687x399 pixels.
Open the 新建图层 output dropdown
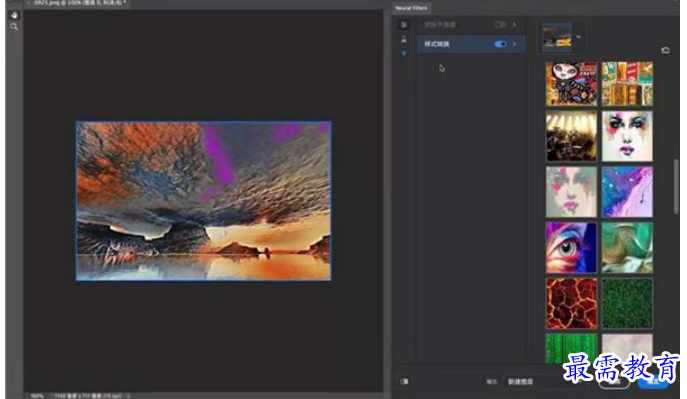point(545,382)
